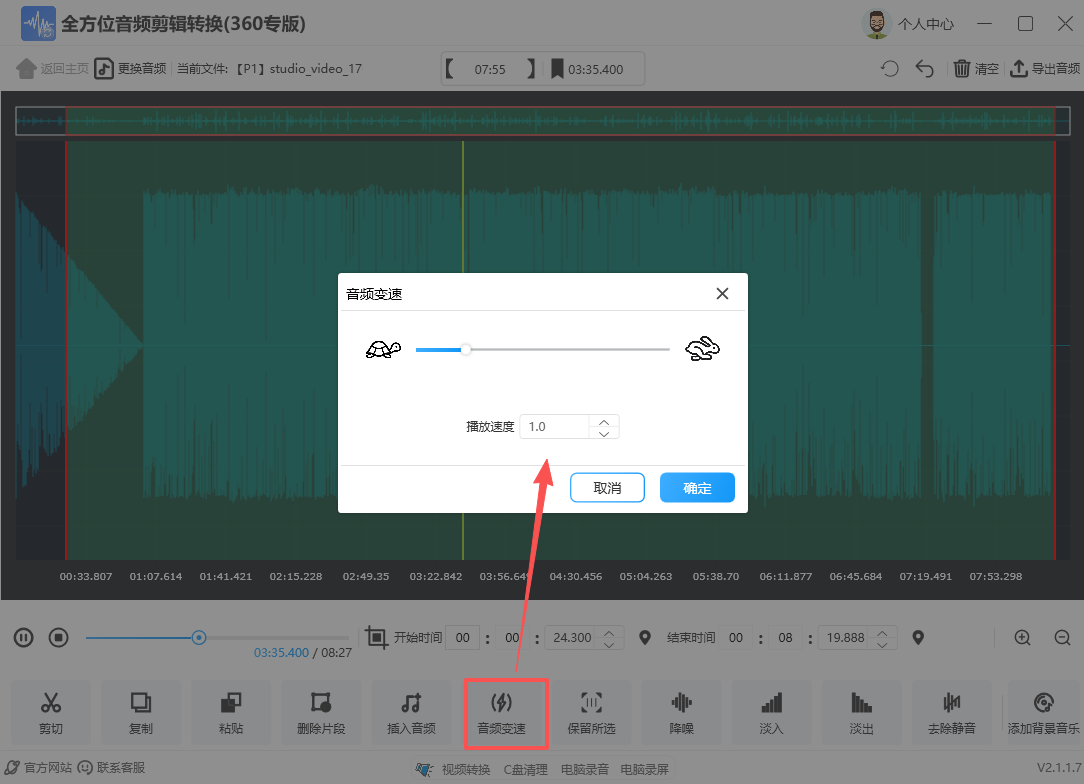Select the Fade in (淡入) tool
This screenshot has width=1084, height=784.
tap(771, 713)
